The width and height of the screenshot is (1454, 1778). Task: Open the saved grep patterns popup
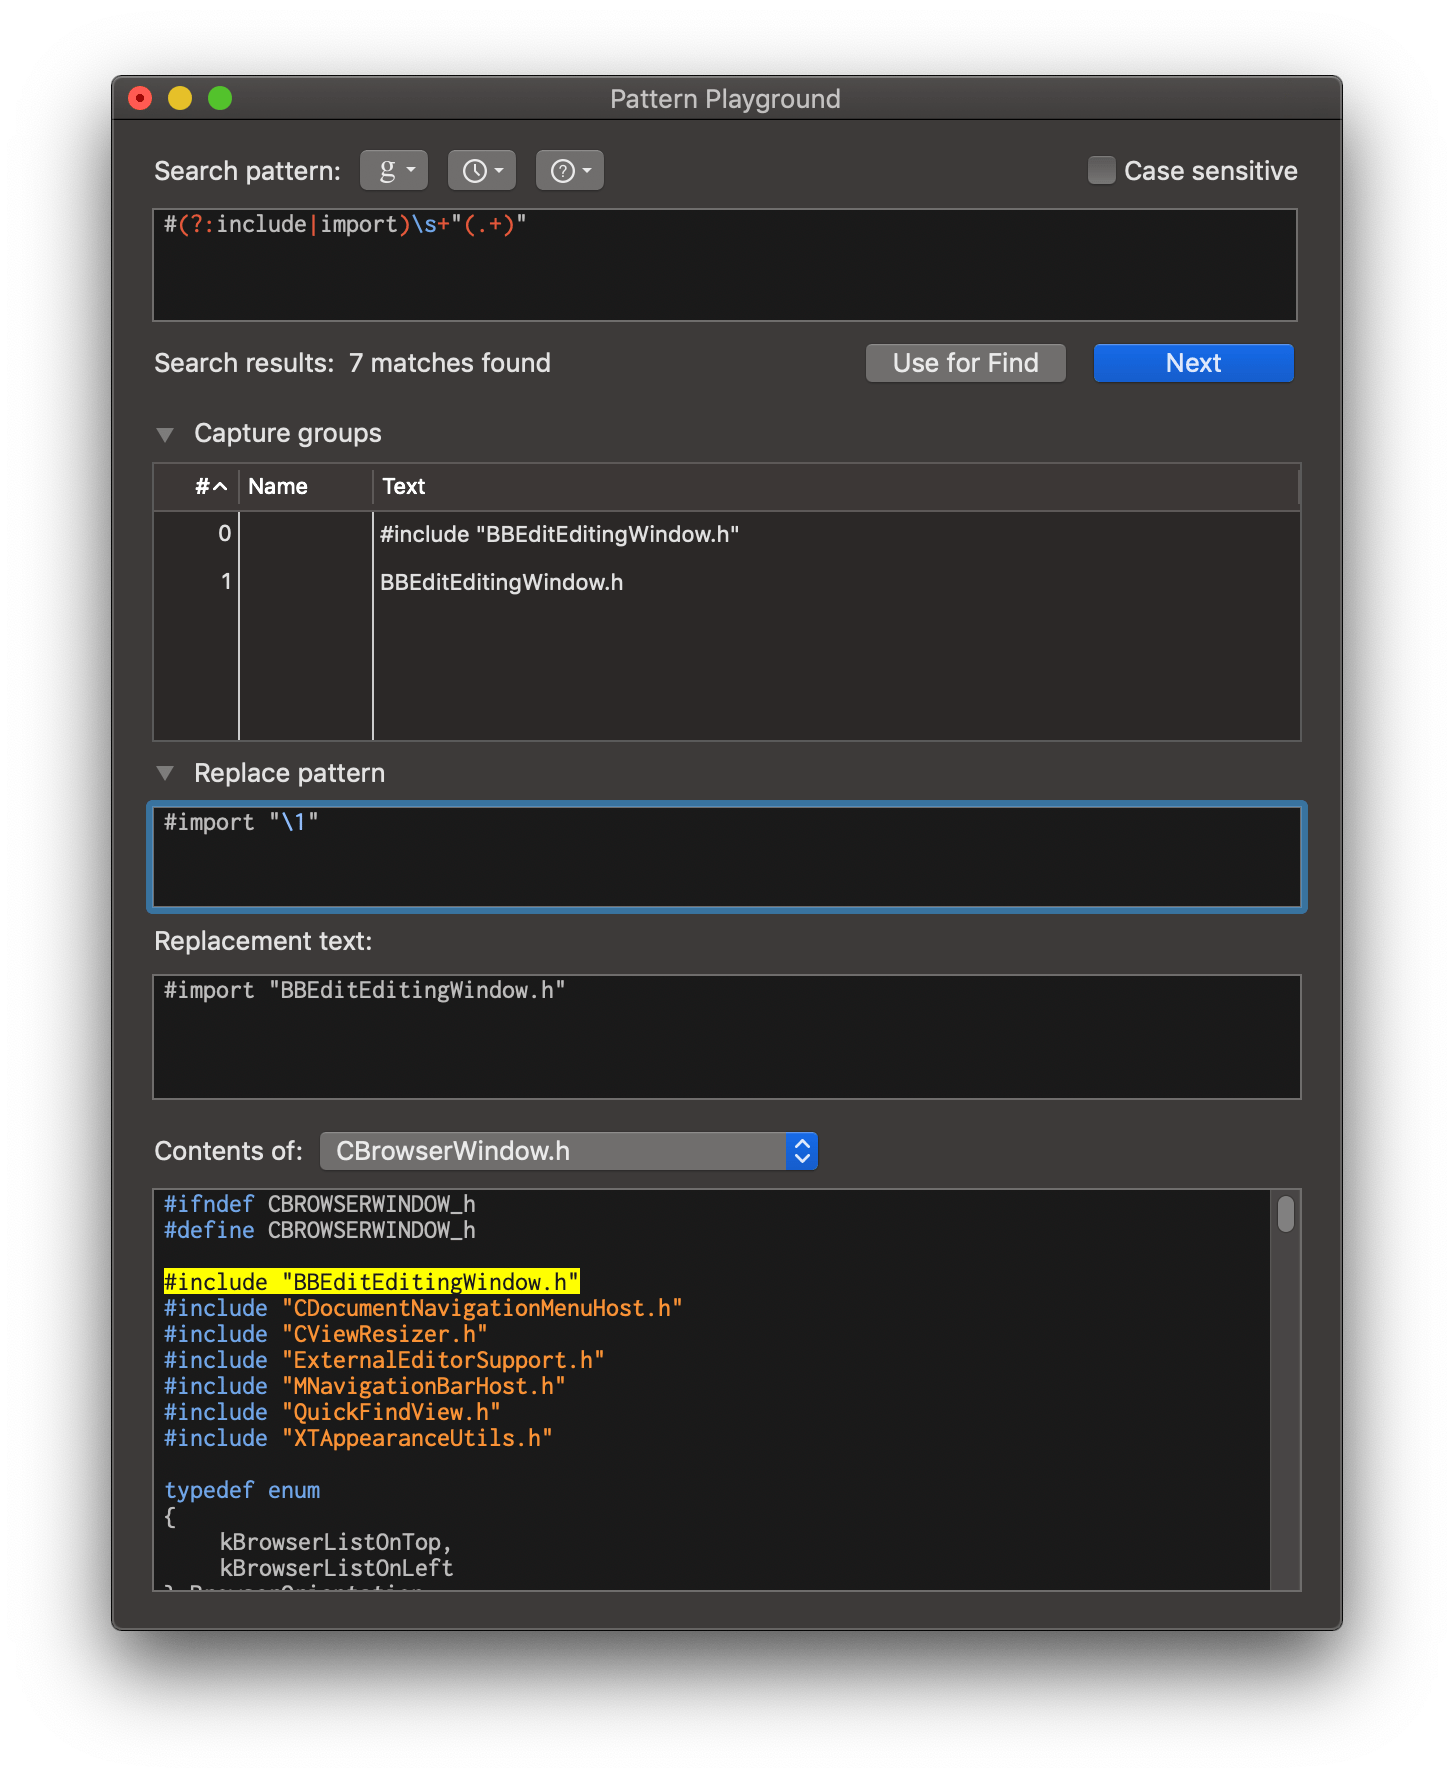[394, 170]
